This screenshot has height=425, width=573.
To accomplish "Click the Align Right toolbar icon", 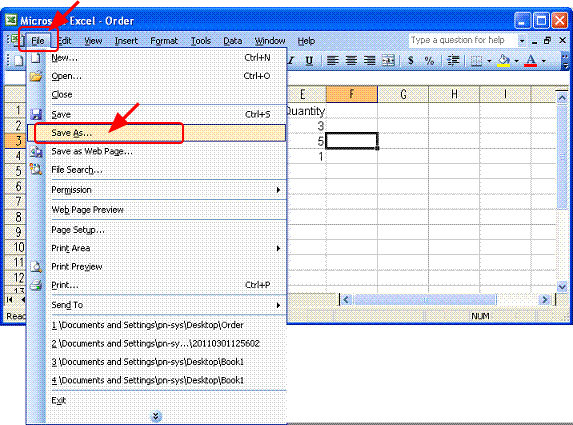I will coord(369,61).
